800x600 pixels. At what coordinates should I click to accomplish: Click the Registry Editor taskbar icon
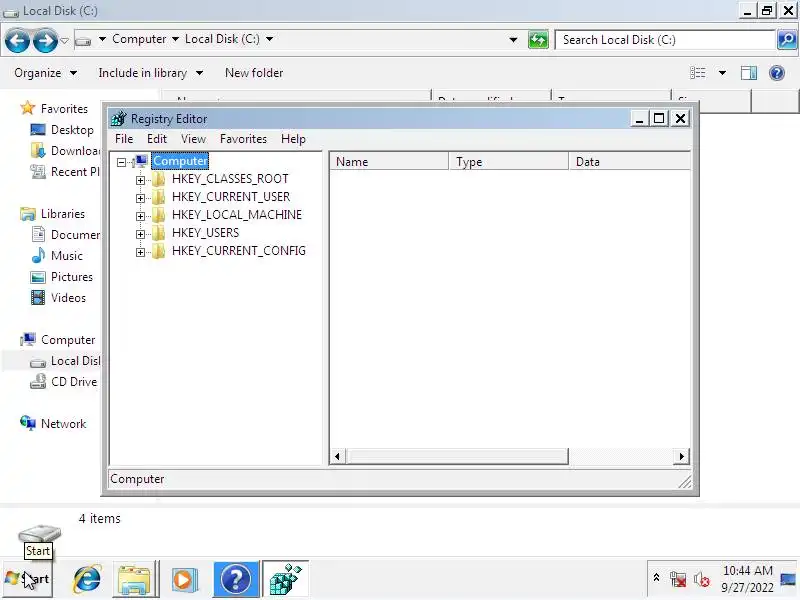(285, 579)
